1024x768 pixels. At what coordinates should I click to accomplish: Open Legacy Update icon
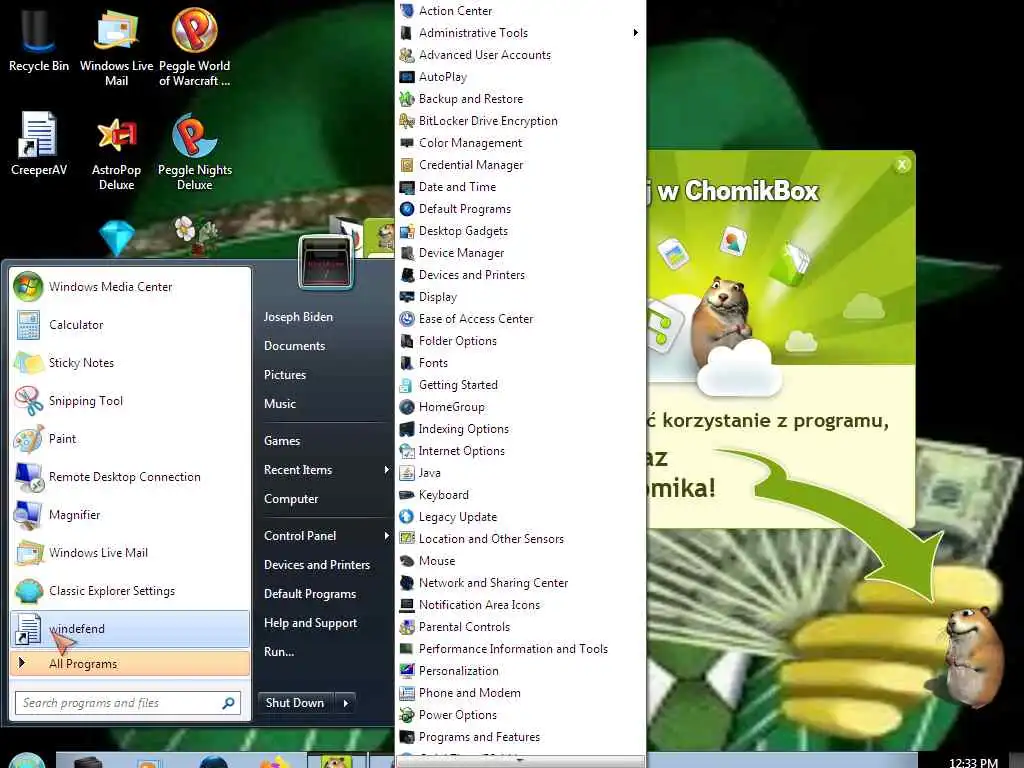click(407, 517)
